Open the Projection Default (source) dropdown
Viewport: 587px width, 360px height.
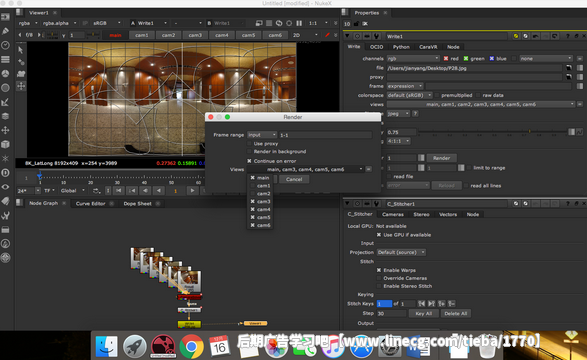pos(401,252)
